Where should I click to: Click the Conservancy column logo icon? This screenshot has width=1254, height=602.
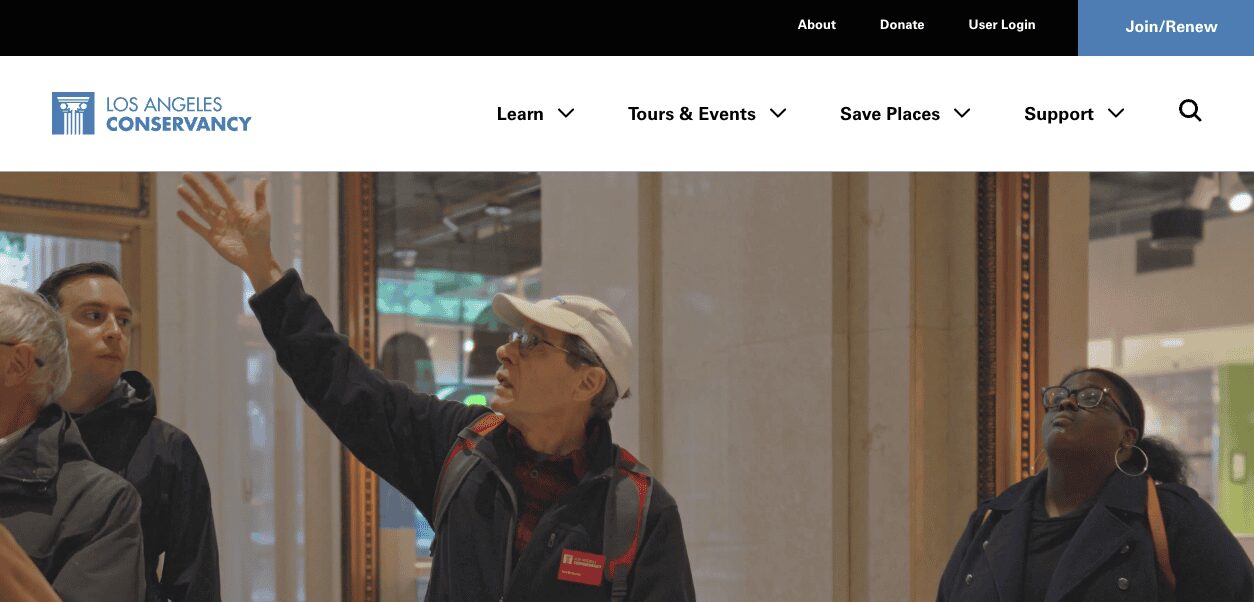coord(73,113)
